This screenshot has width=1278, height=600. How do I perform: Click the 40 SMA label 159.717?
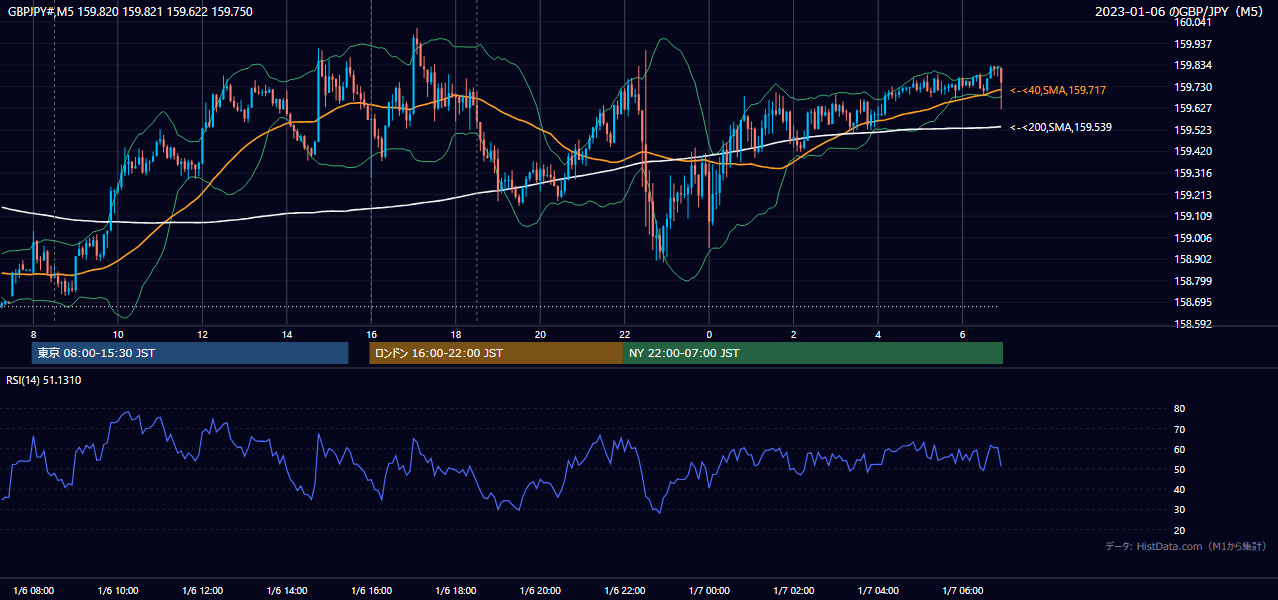pyautogui.click(x=1058, y=90)
